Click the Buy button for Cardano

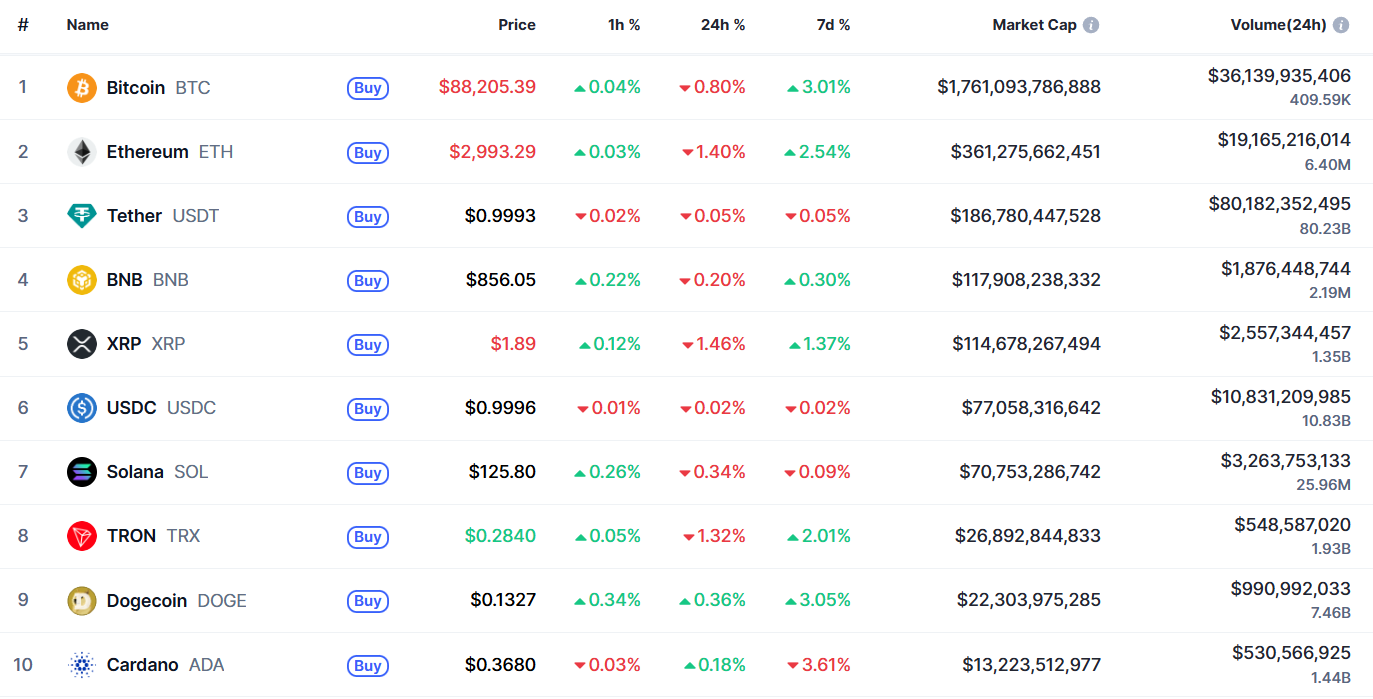click(368, 664)
